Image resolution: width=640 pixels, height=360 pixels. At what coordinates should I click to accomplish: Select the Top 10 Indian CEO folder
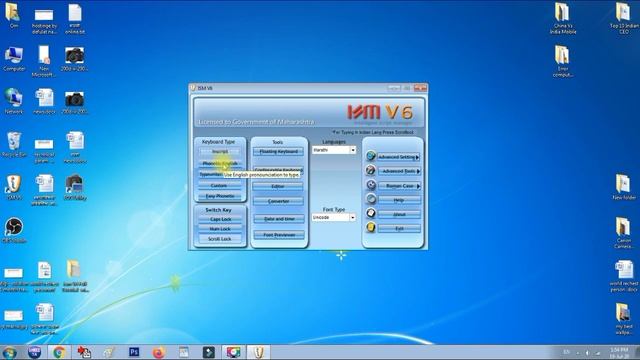tap(624, 18)
